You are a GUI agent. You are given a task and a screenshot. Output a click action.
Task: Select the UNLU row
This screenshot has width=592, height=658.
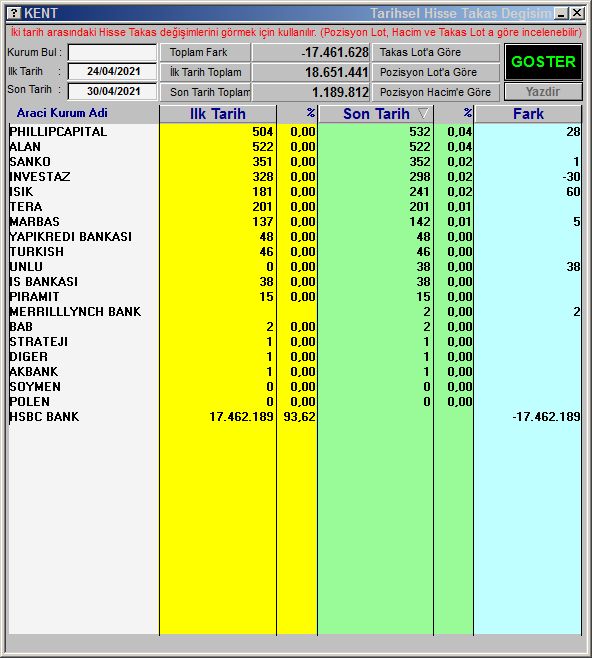(x=295, y=267)
